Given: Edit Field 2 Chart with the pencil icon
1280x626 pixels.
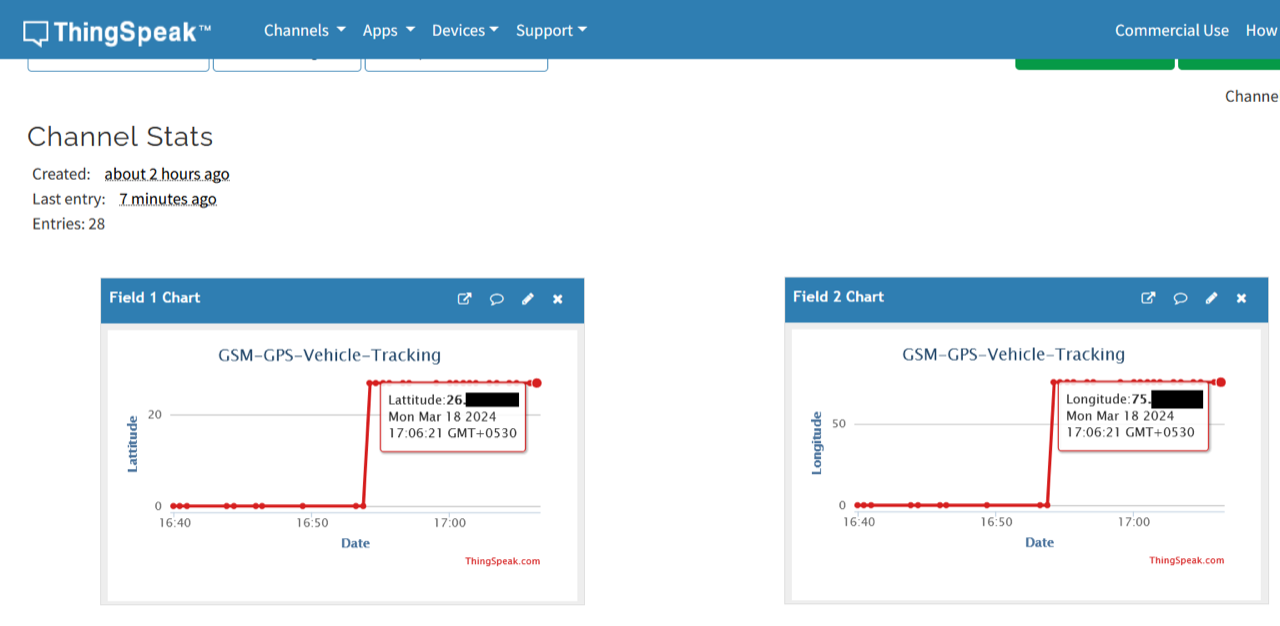Looking at the screenshot, I should [x=1211, y=297].
